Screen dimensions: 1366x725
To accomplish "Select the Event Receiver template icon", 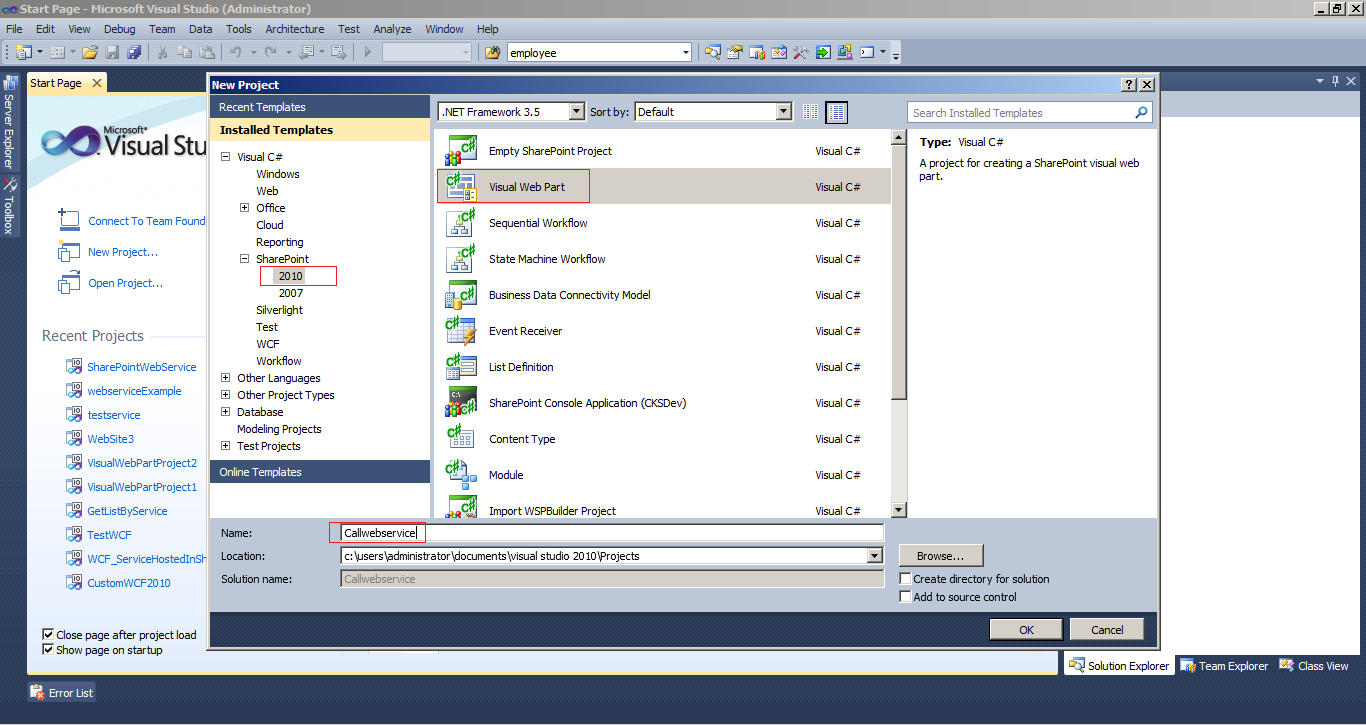I will [x=461, y=331].
